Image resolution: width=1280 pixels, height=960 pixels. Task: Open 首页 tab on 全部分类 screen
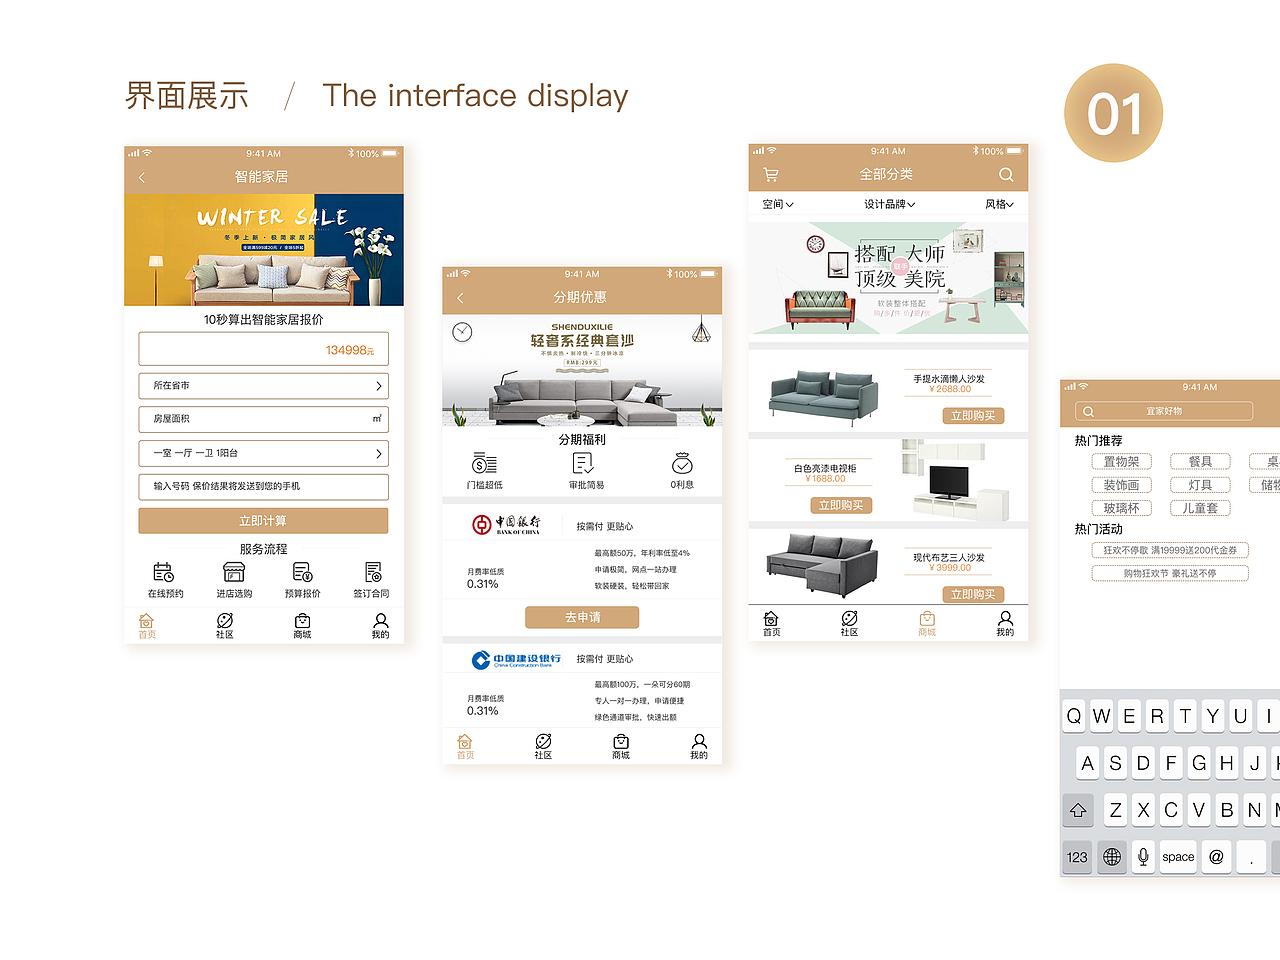point(771,624)
